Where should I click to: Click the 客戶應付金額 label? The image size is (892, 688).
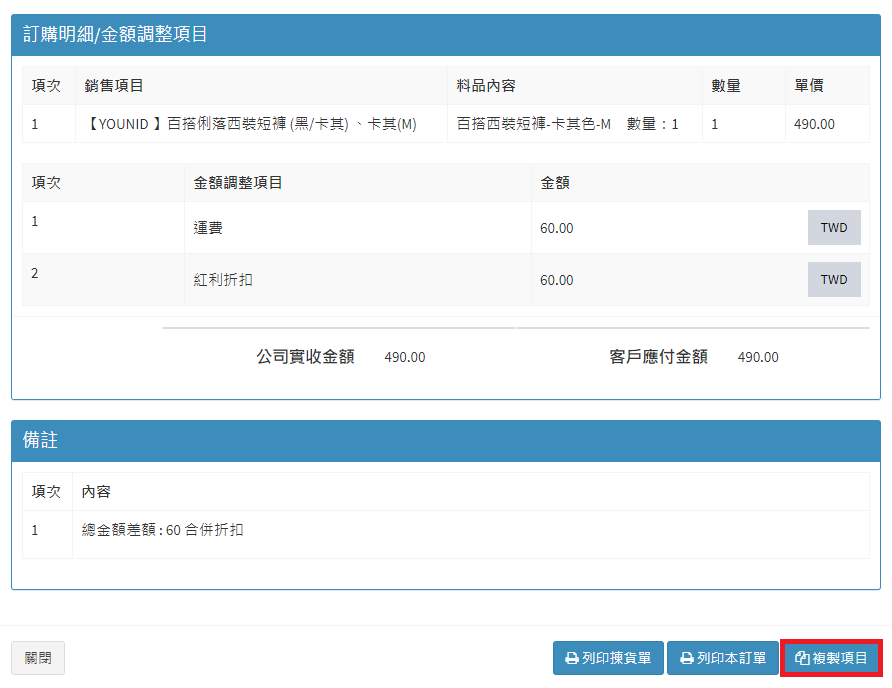click(x=658, y=357)
